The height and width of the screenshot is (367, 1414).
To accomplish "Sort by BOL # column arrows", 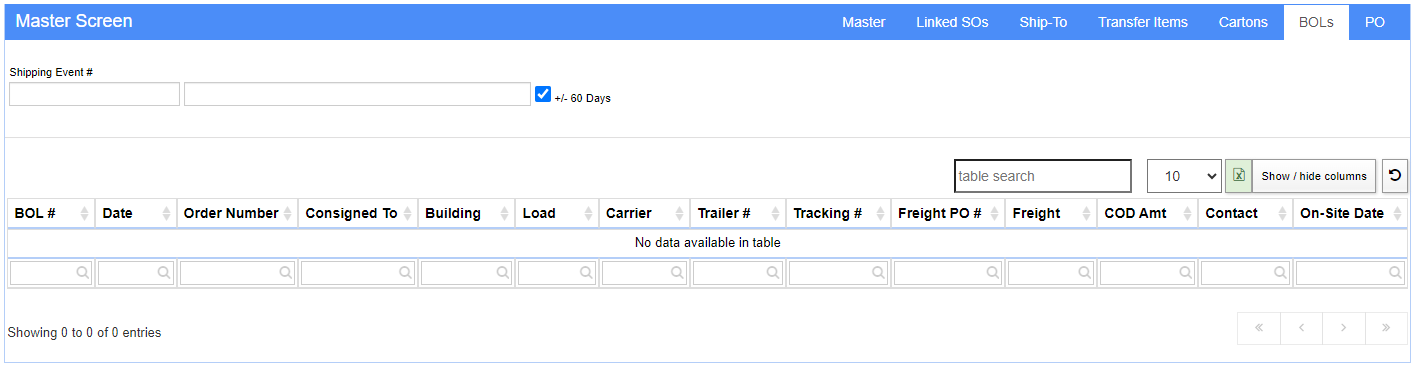I will pyautogui.click(x=84, y=213).
